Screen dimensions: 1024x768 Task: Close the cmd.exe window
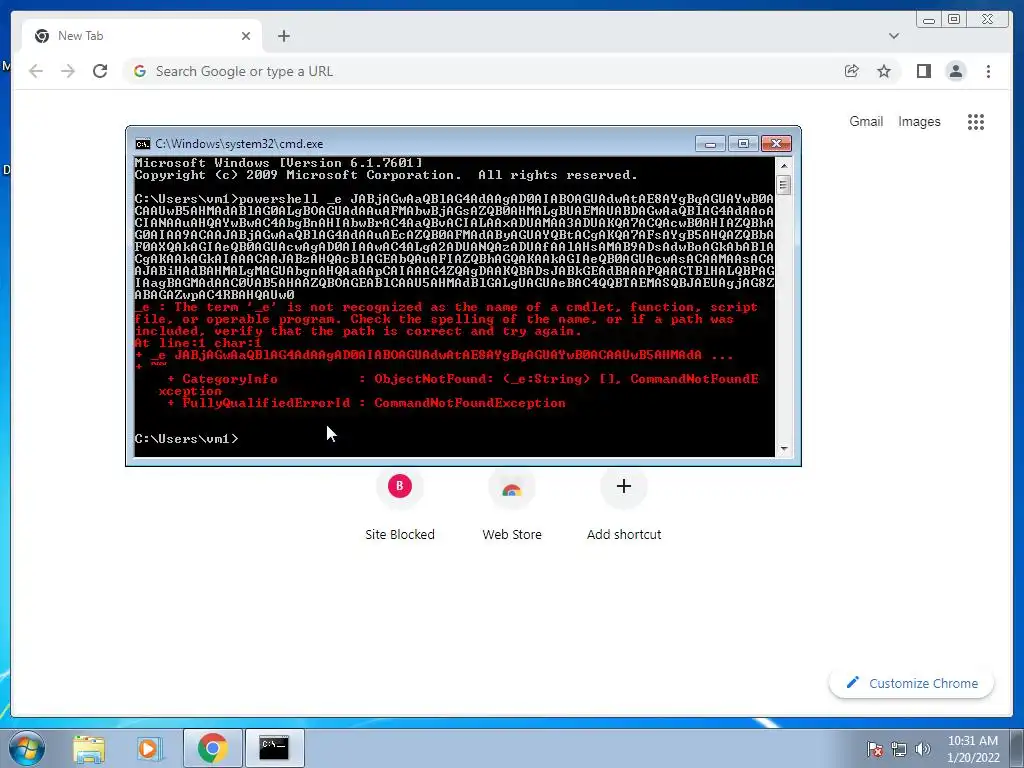776,144
